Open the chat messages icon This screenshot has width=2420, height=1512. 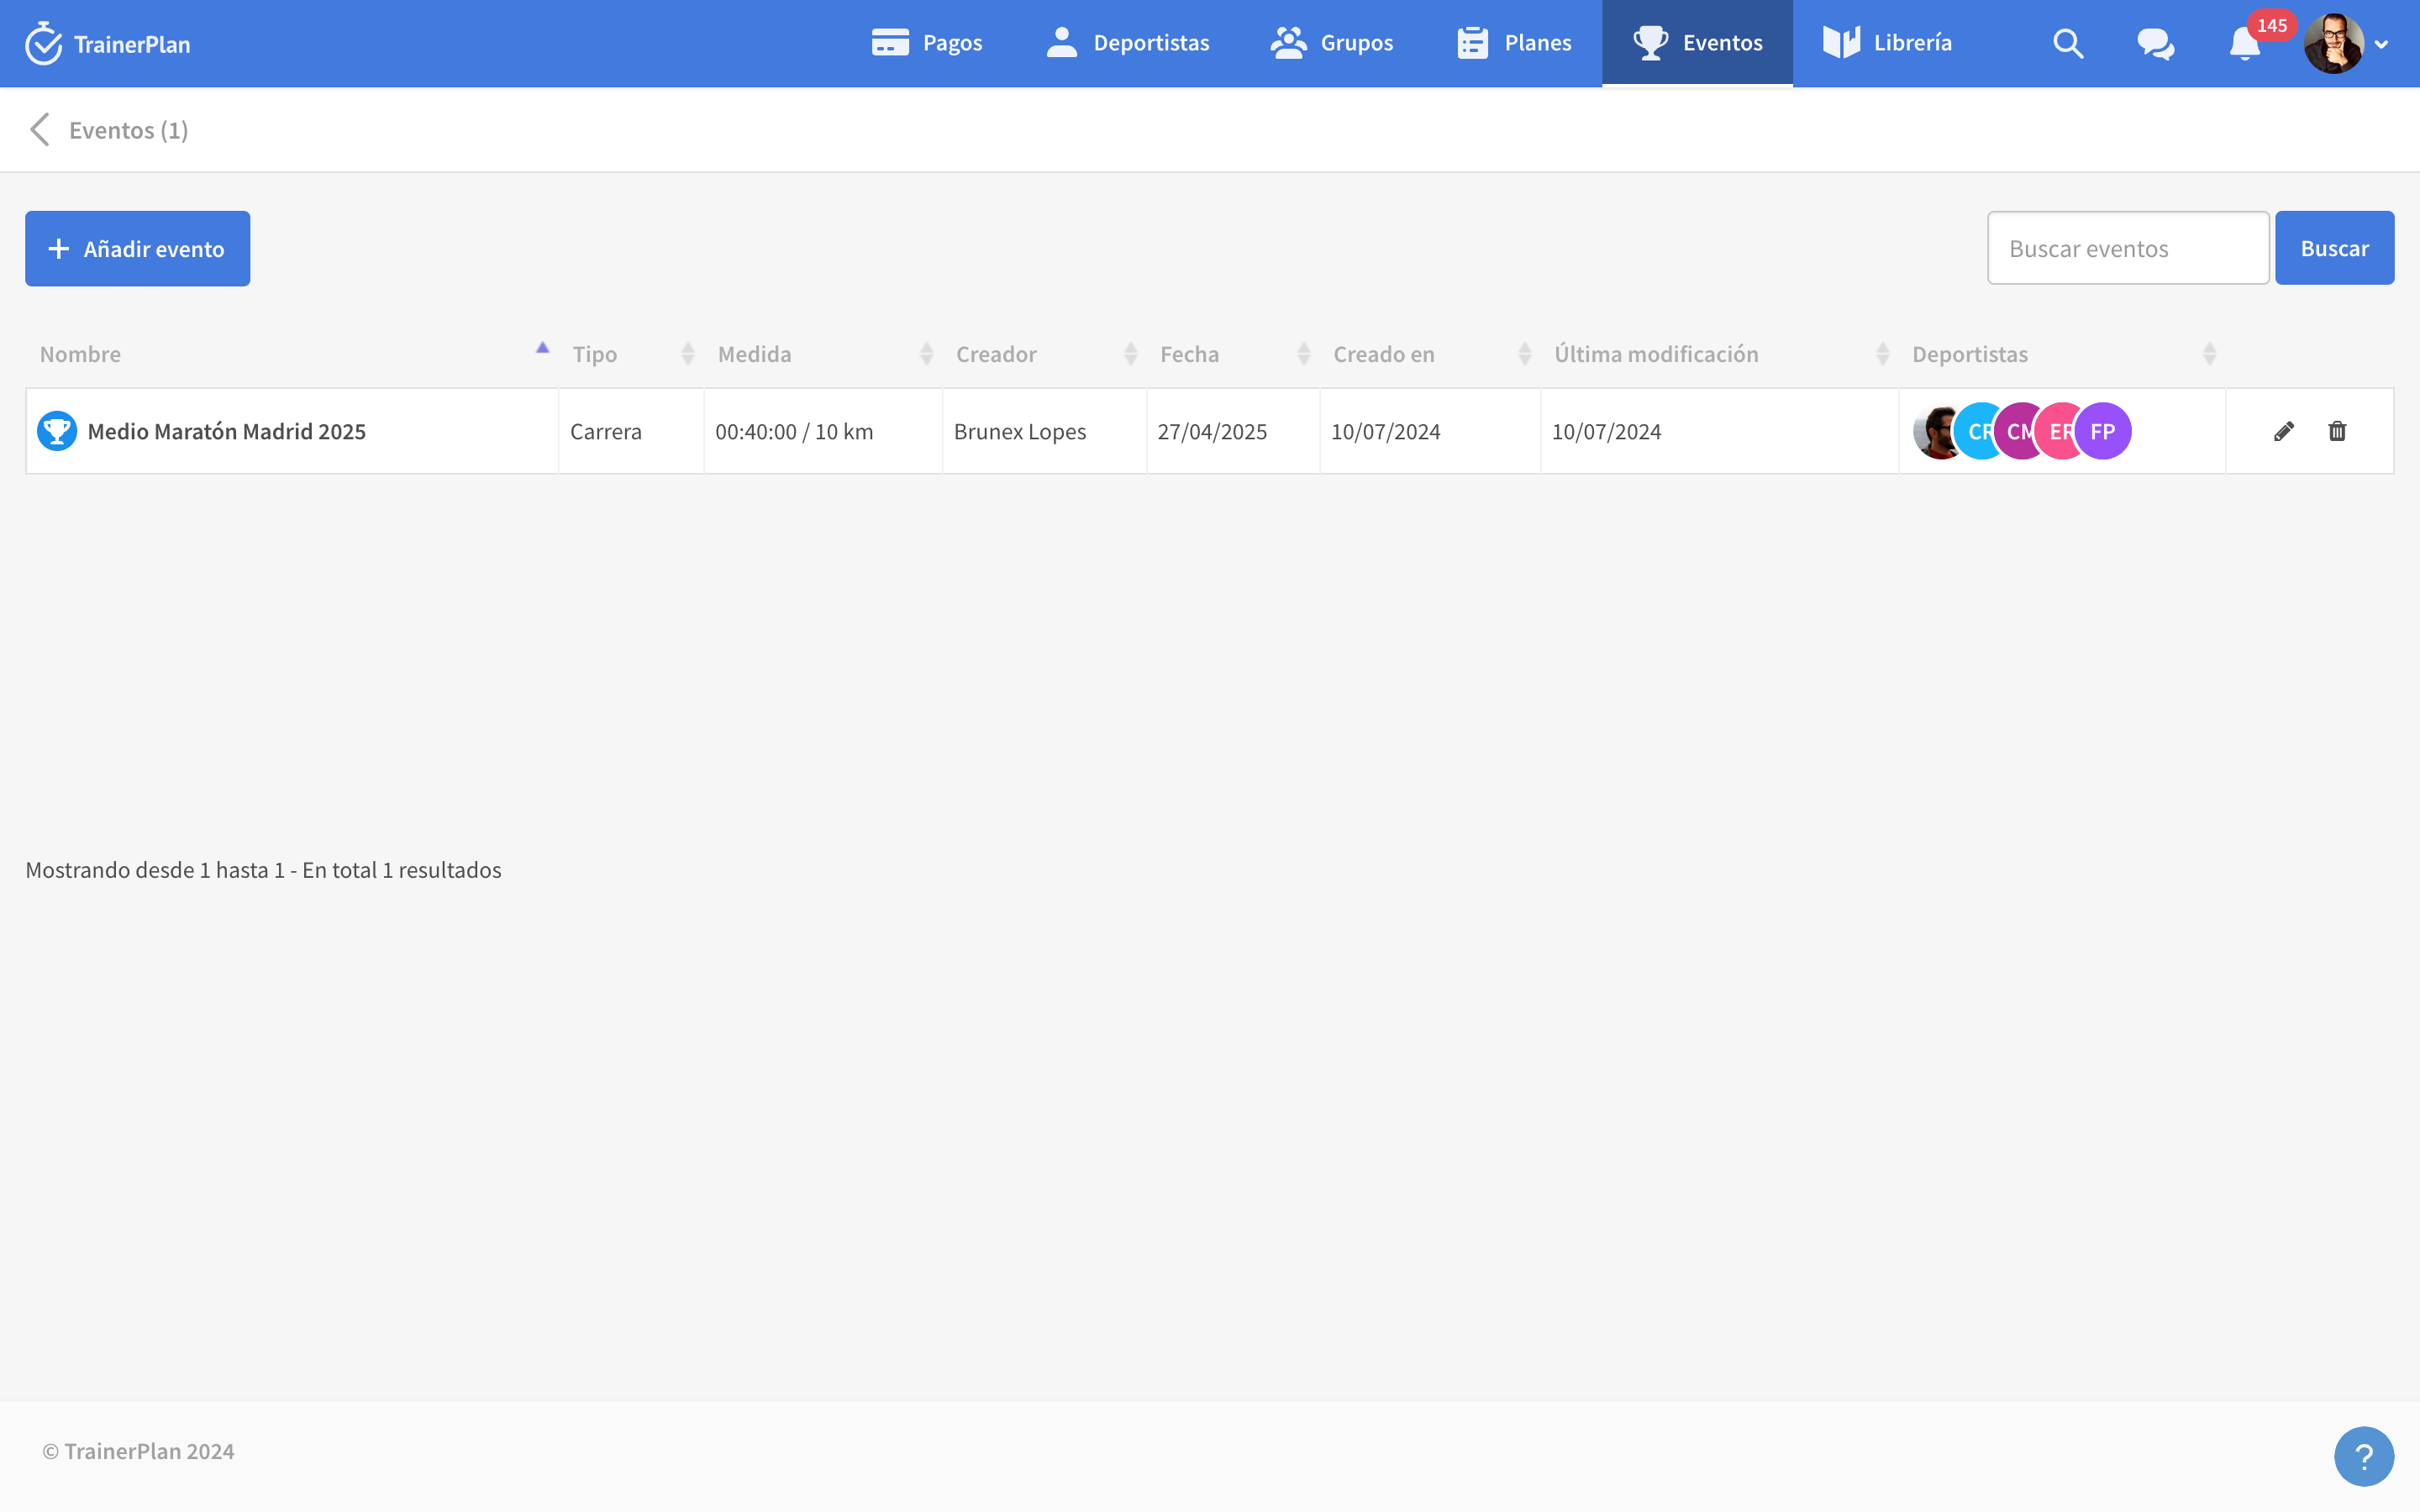point(2155,44)
